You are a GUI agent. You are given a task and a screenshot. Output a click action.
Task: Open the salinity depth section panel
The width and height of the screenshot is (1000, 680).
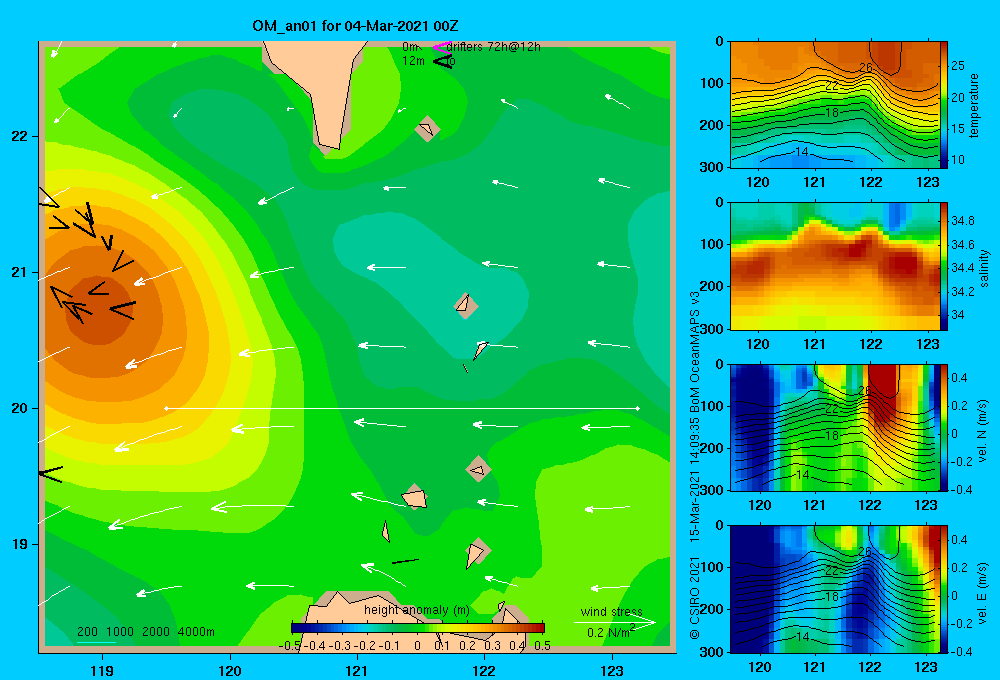835,266
